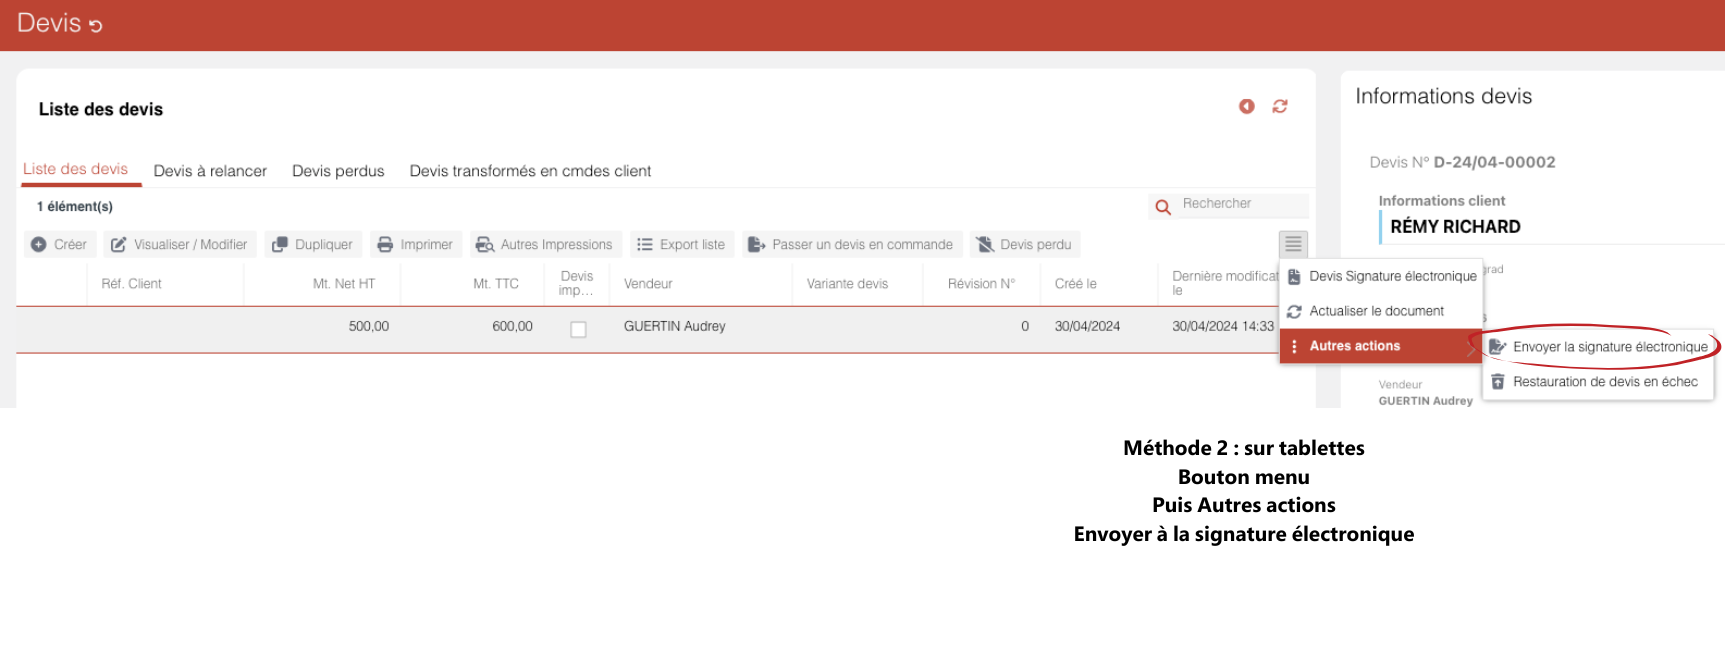Select Restauration de devis en échec
Image resolution: width=1725 pixels, height=645 pixels.
[1598, 382]
